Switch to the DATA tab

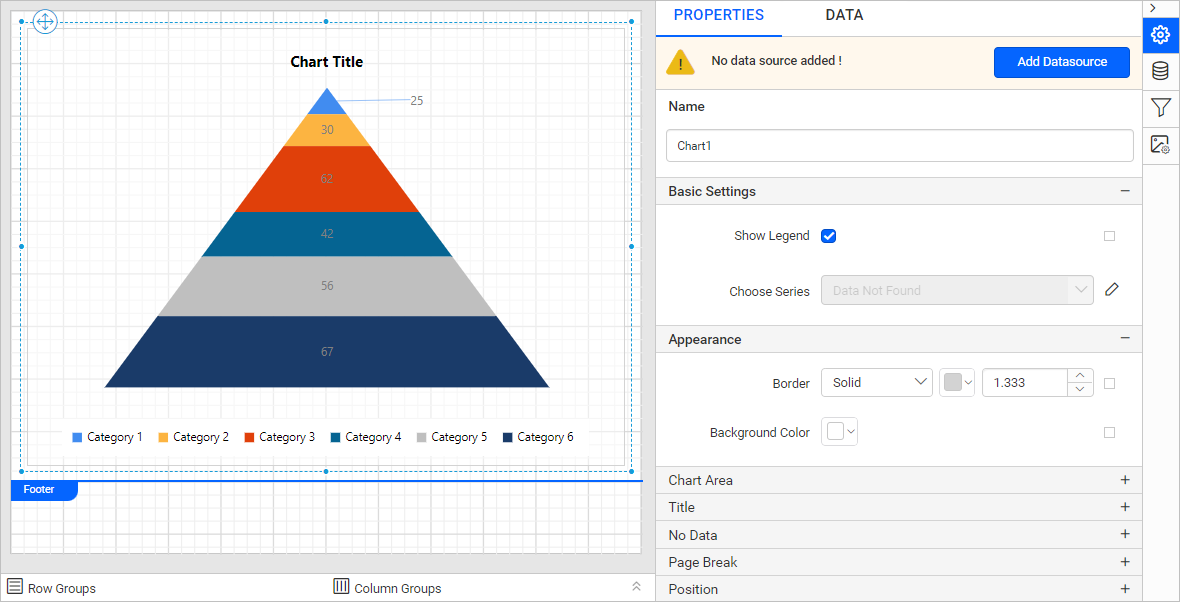844,15
